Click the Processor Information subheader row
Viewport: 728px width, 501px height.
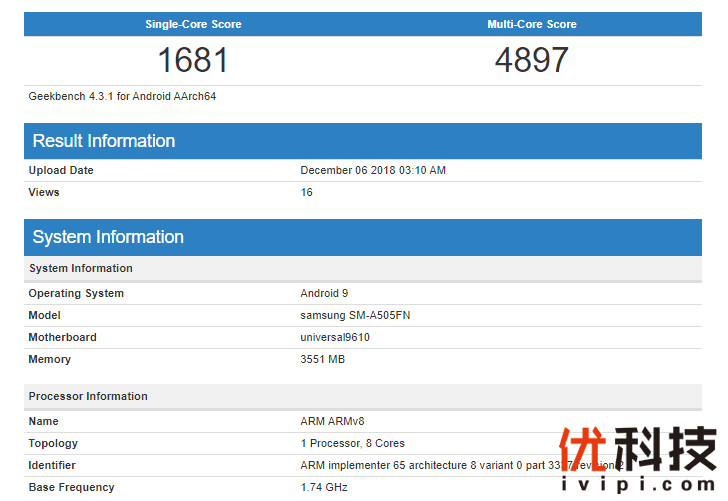tap(88, 396)
